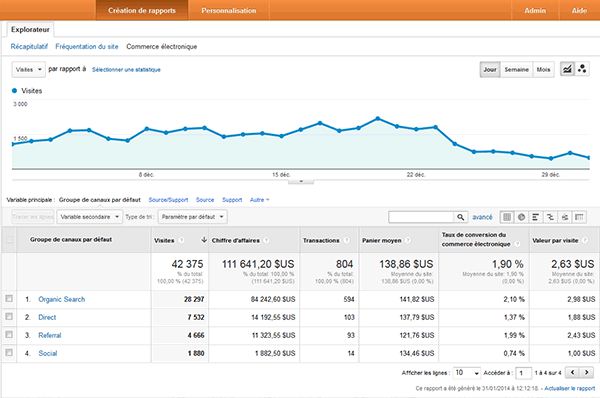Select the performance bar view
Viewport: 600px width, 398px height.
[x=535, y=217]
